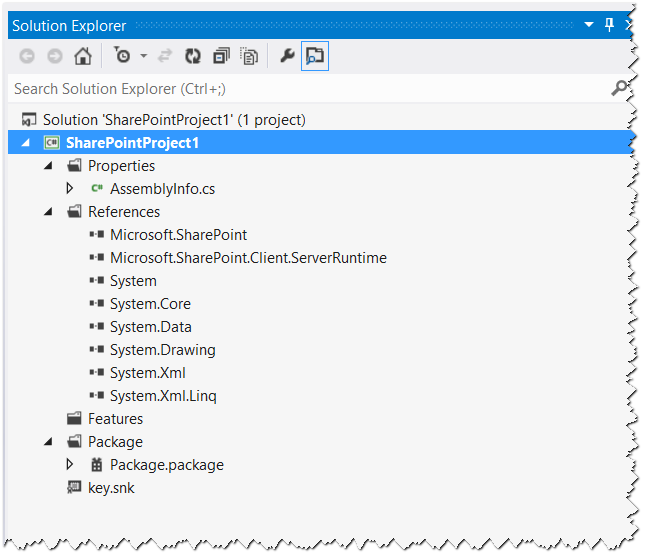Screen dimensions: 648x559
Task: Expand AssemblyInfo.cs node
Action: click(70, 188)
